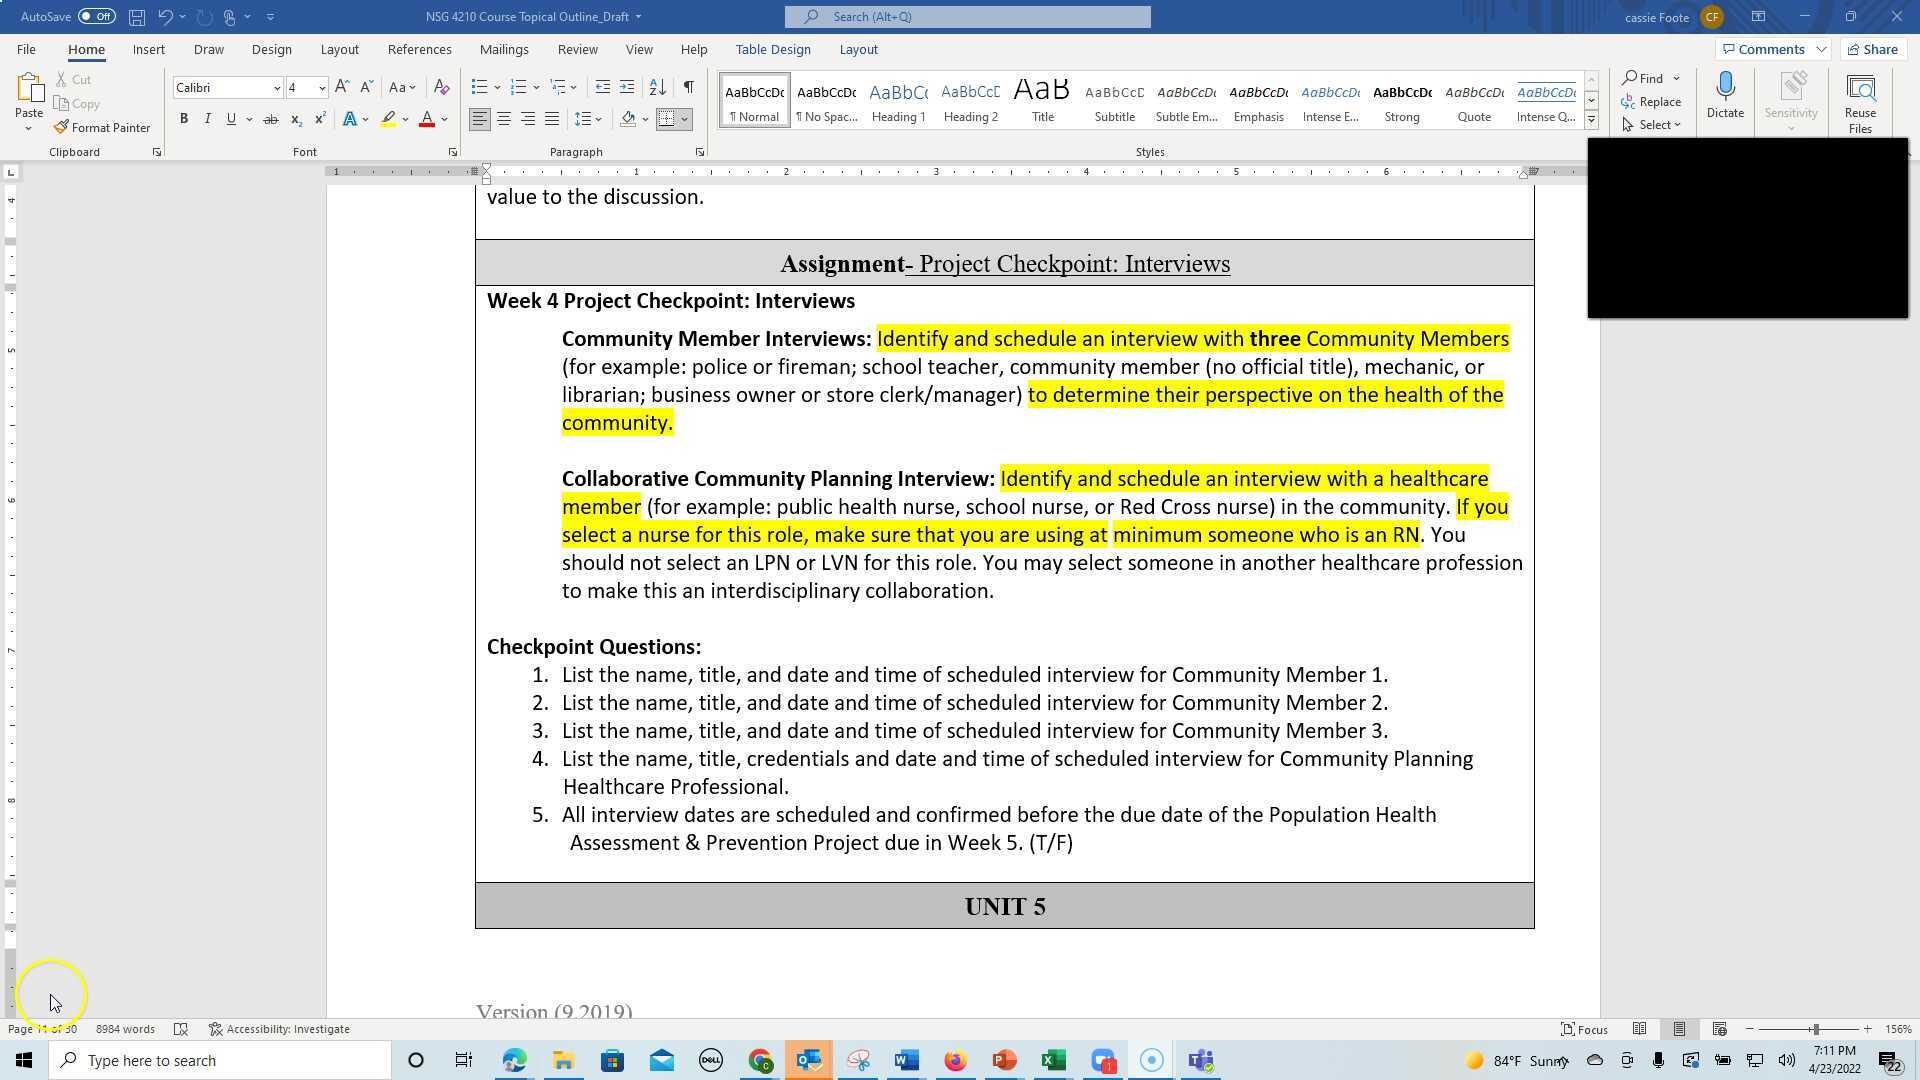Click the Search (Alt+Q) box
The height and width of the screenshot is (1080, 1920).
(x=966, y=16)
